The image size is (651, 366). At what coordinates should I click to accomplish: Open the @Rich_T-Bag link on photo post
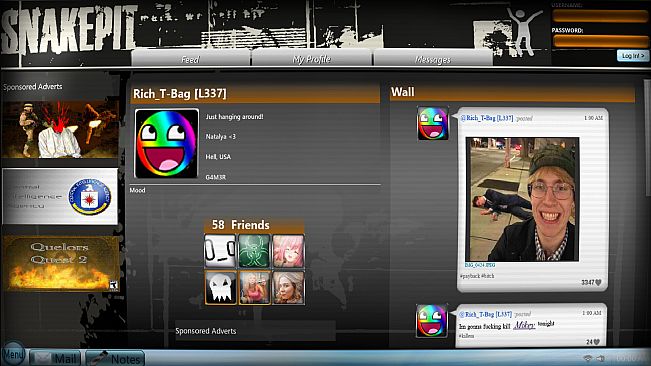pyautogui.click(x=487, y=118)
